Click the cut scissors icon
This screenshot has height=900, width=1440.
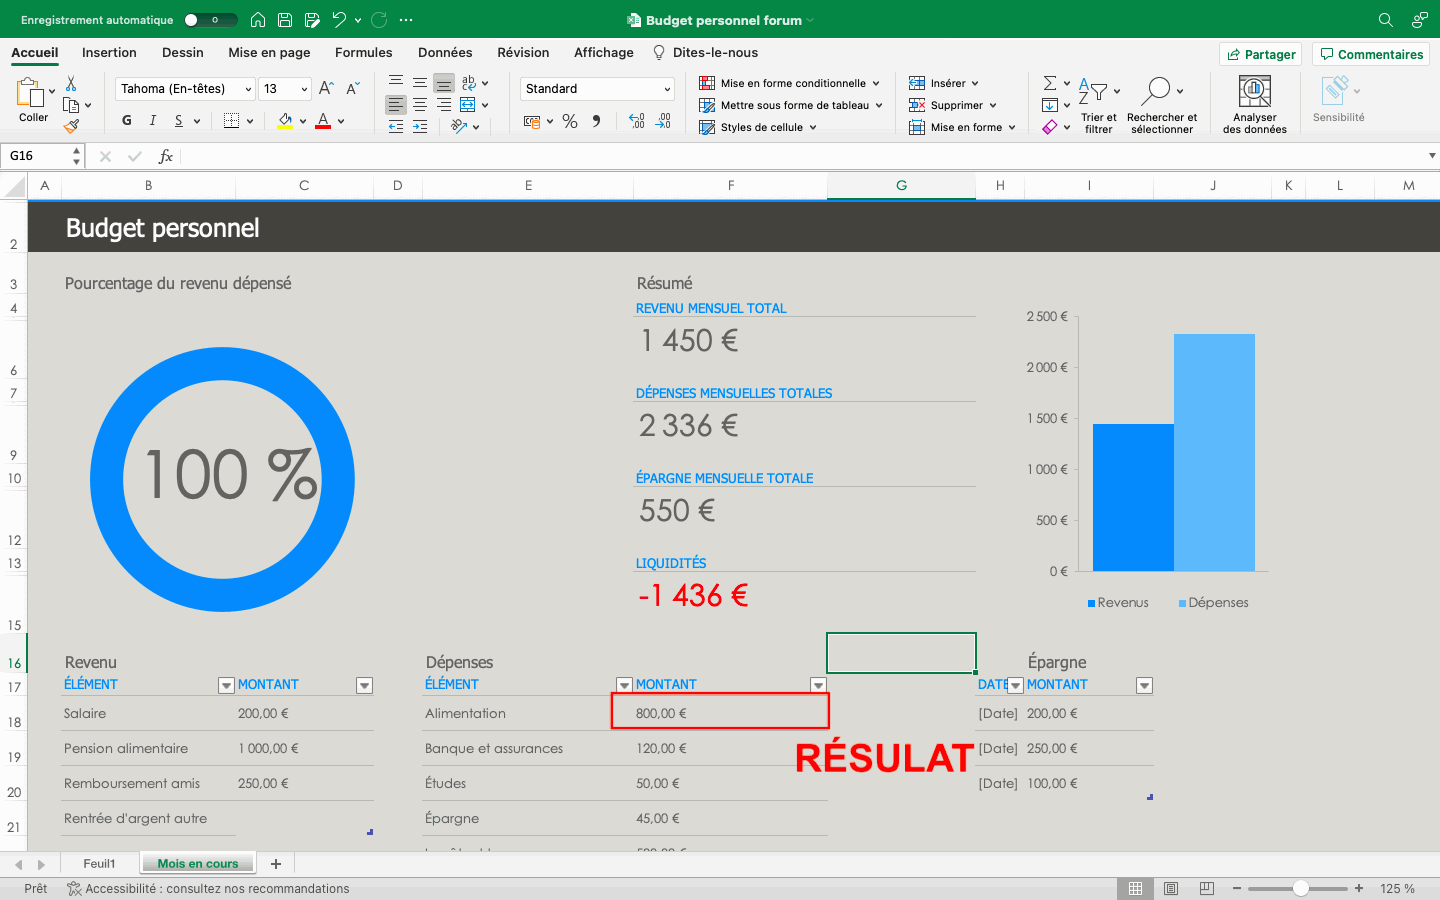coord(71,84)
